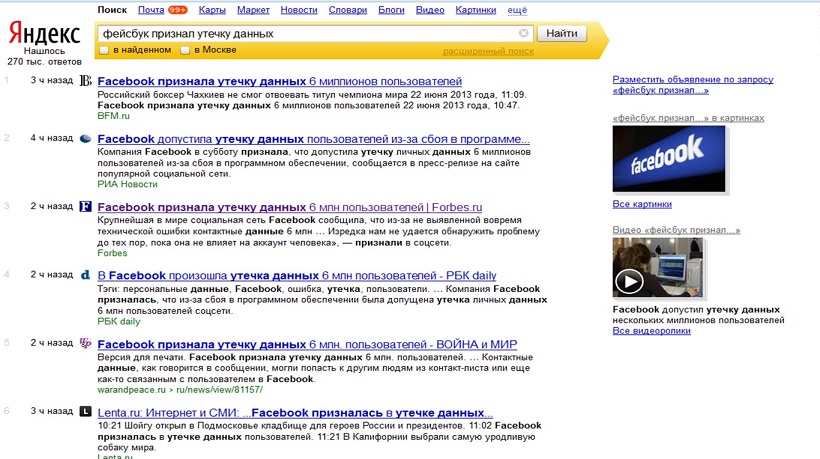Open the facebook sign image thumbnail
820x459 pixels.
[x=669, y=159]
